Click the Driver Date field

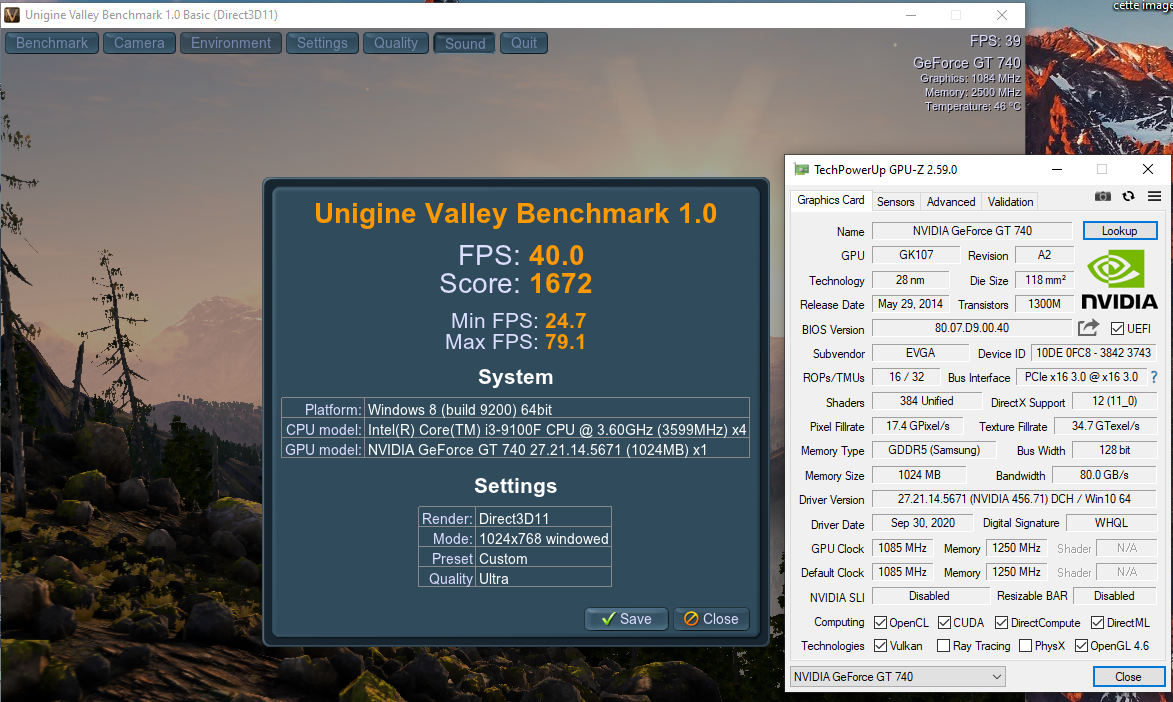[x=922, y=523]
